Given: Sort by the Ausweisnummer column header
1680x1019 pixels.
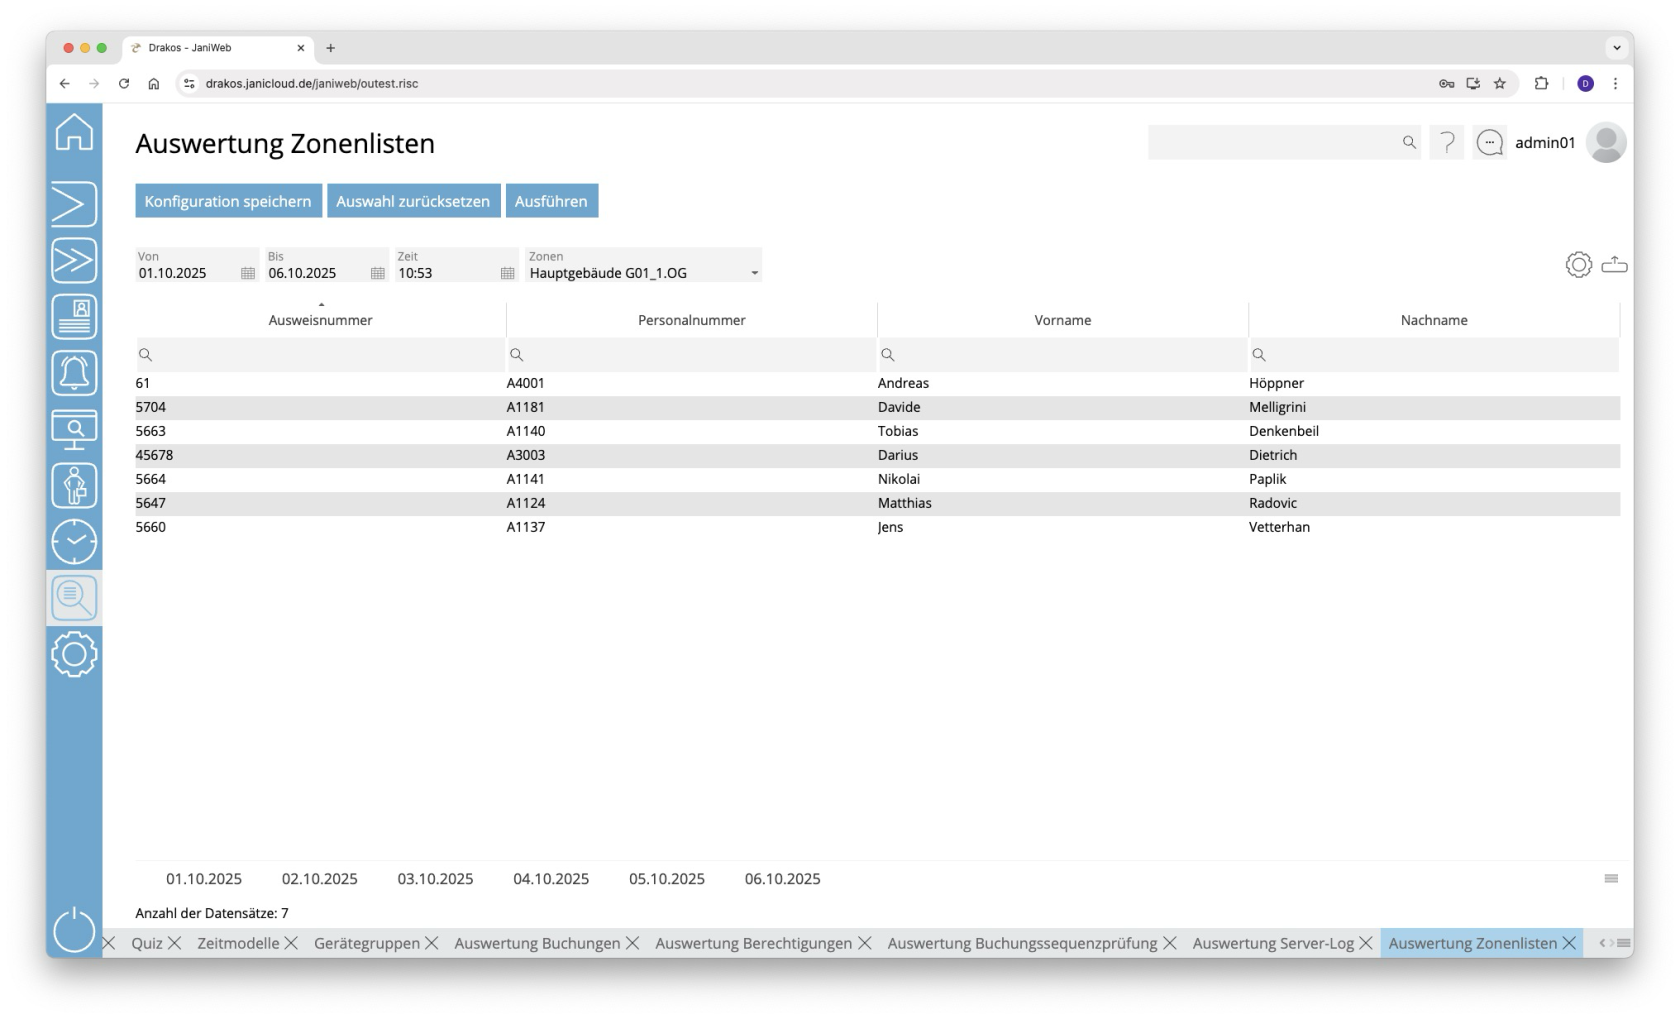Looking at the screenshot, I should [320, 320].
